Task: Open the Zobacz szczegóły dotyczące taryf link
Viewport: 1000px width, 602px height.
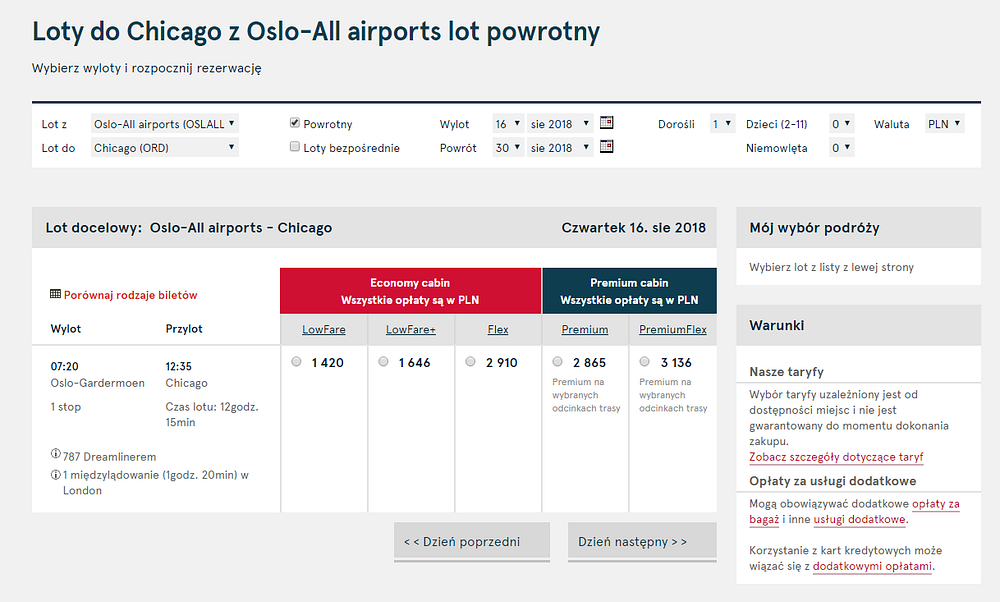Action: point(836,457)
